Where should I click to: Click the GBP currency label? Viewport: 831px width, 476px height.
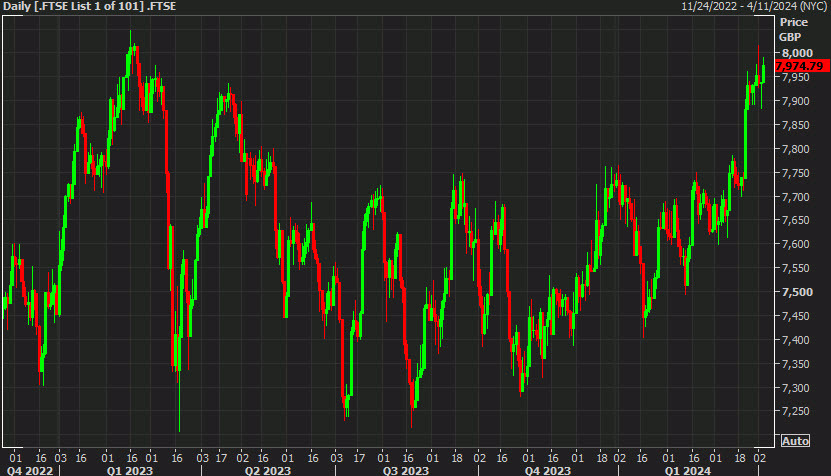(x=790, y=37)
